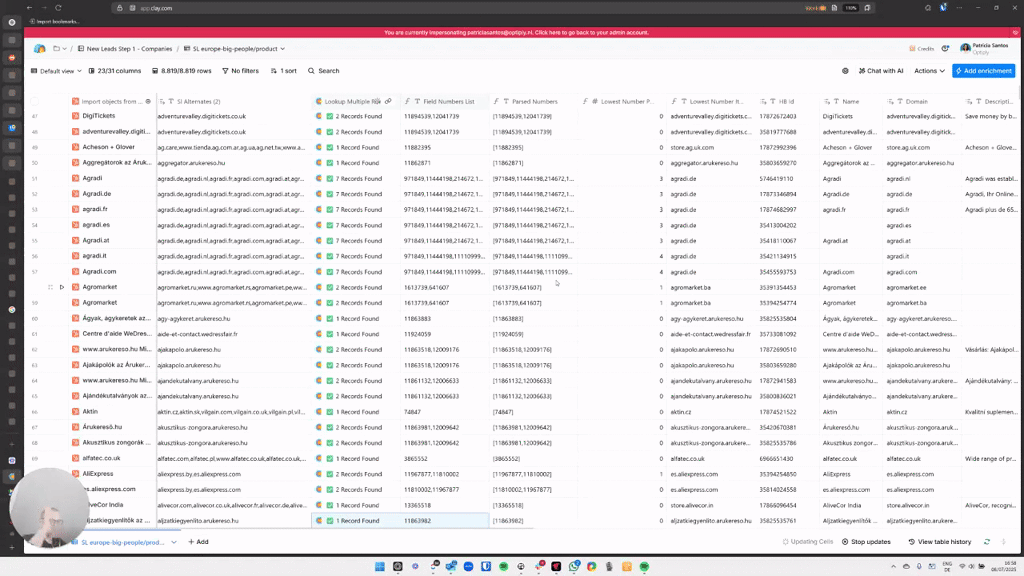Toggle the checkbox in the DigiTickets lookup cell

coord(330,116)
